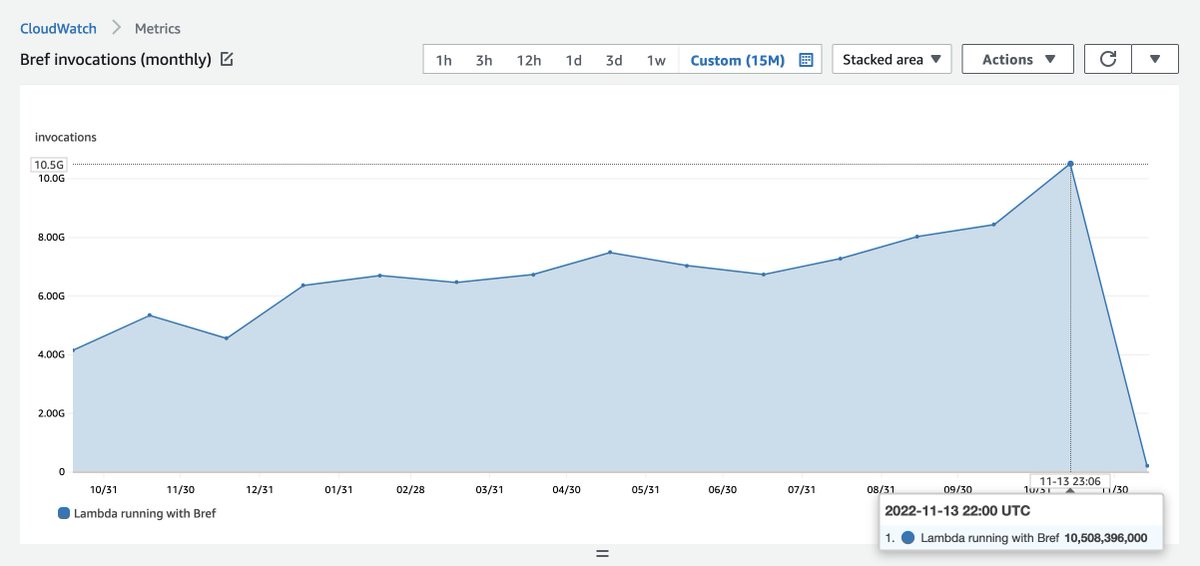Select the 1h time range
The width and height of the screenshot is (1200, 566).
point(444,60)
